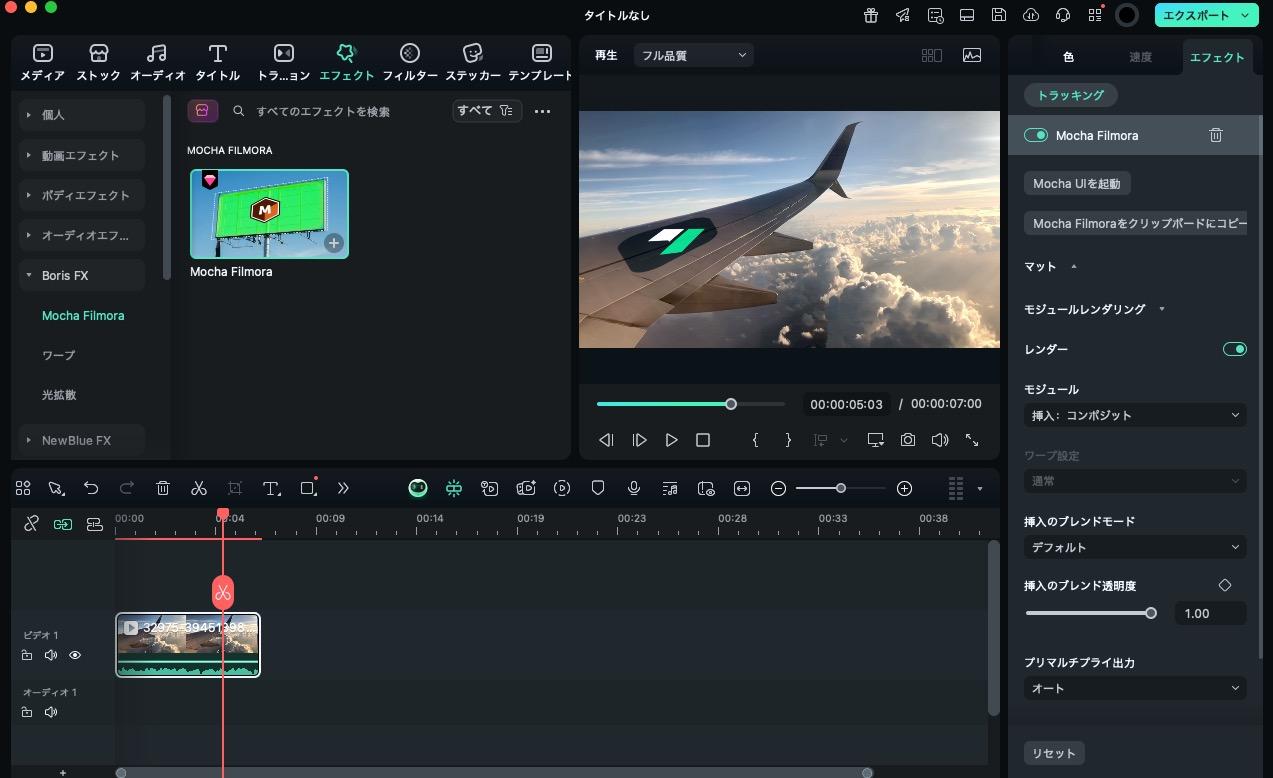Expand the NewBlue FX category
The height and width of the screenshot is (778, 1273).
(82, 440)
